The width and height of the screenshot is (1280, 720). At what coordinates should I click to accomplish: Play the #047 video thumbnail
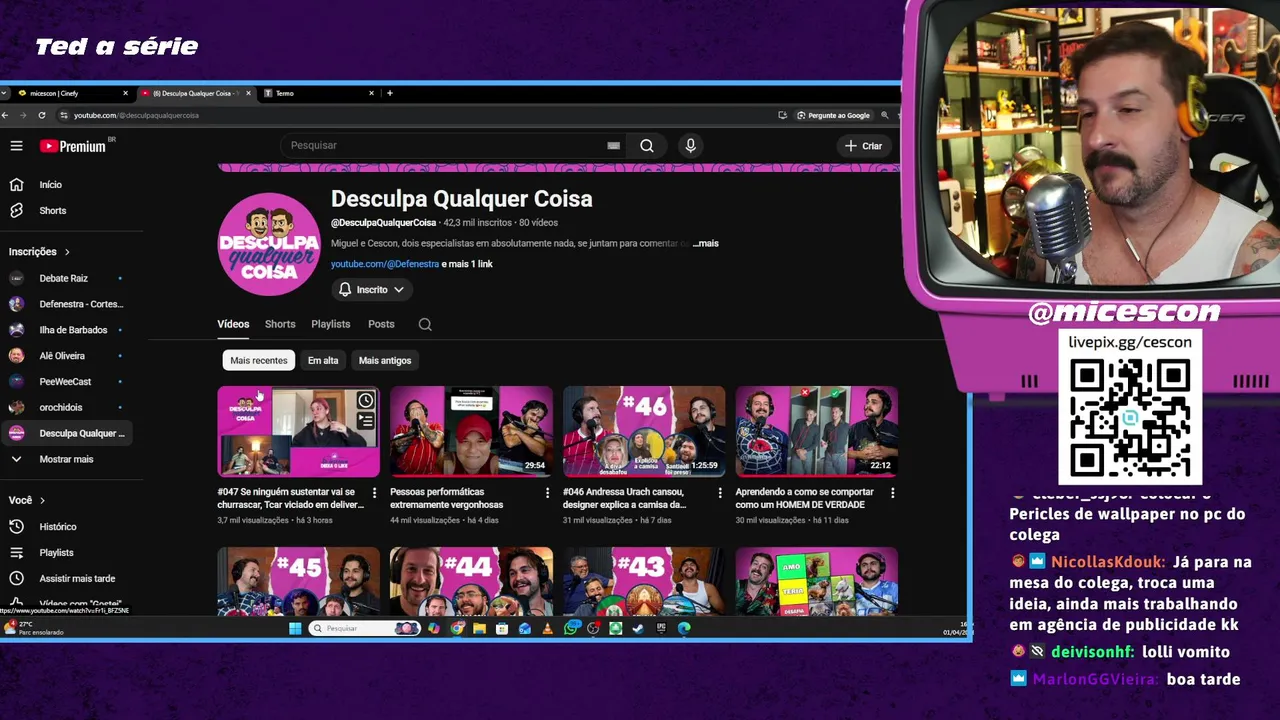[x=298, y=431]
